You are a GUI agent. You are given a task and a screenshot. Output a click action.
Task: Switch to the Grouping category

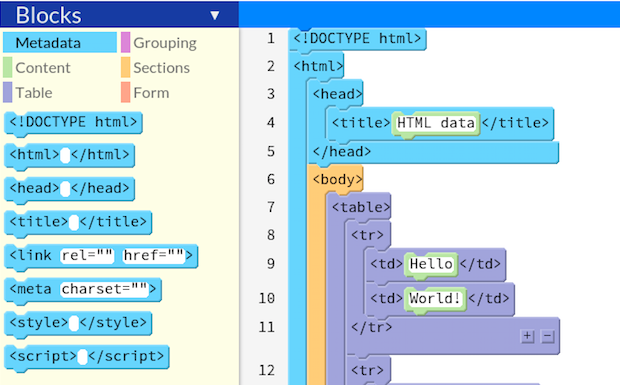[x=164, y=43]
